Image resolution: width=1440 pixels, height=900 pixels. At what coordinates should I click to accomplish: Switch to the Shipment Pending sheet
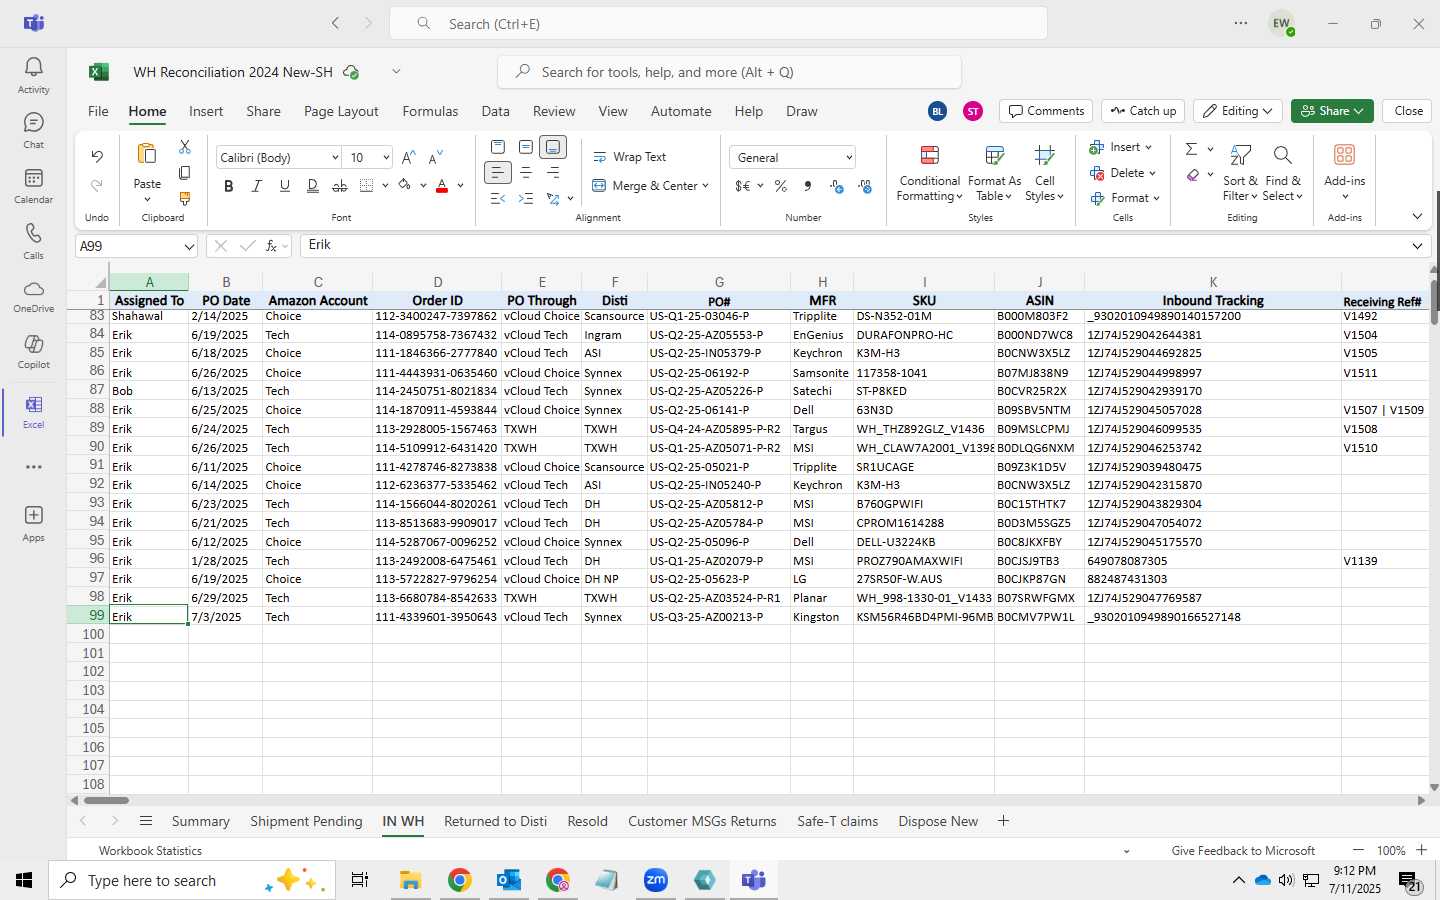click(306, 821)
